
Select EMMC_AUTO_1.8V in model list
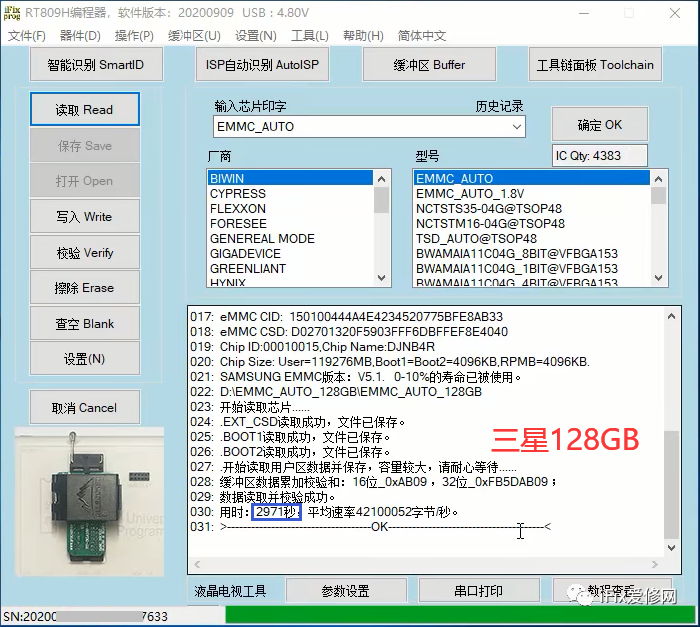tap(531, 193)
